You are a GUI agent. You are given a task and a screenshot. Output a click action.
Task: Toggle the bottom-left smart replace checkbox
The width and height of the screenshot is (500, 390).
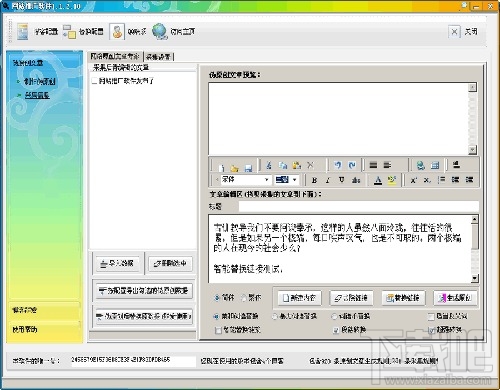pos(218,330)
